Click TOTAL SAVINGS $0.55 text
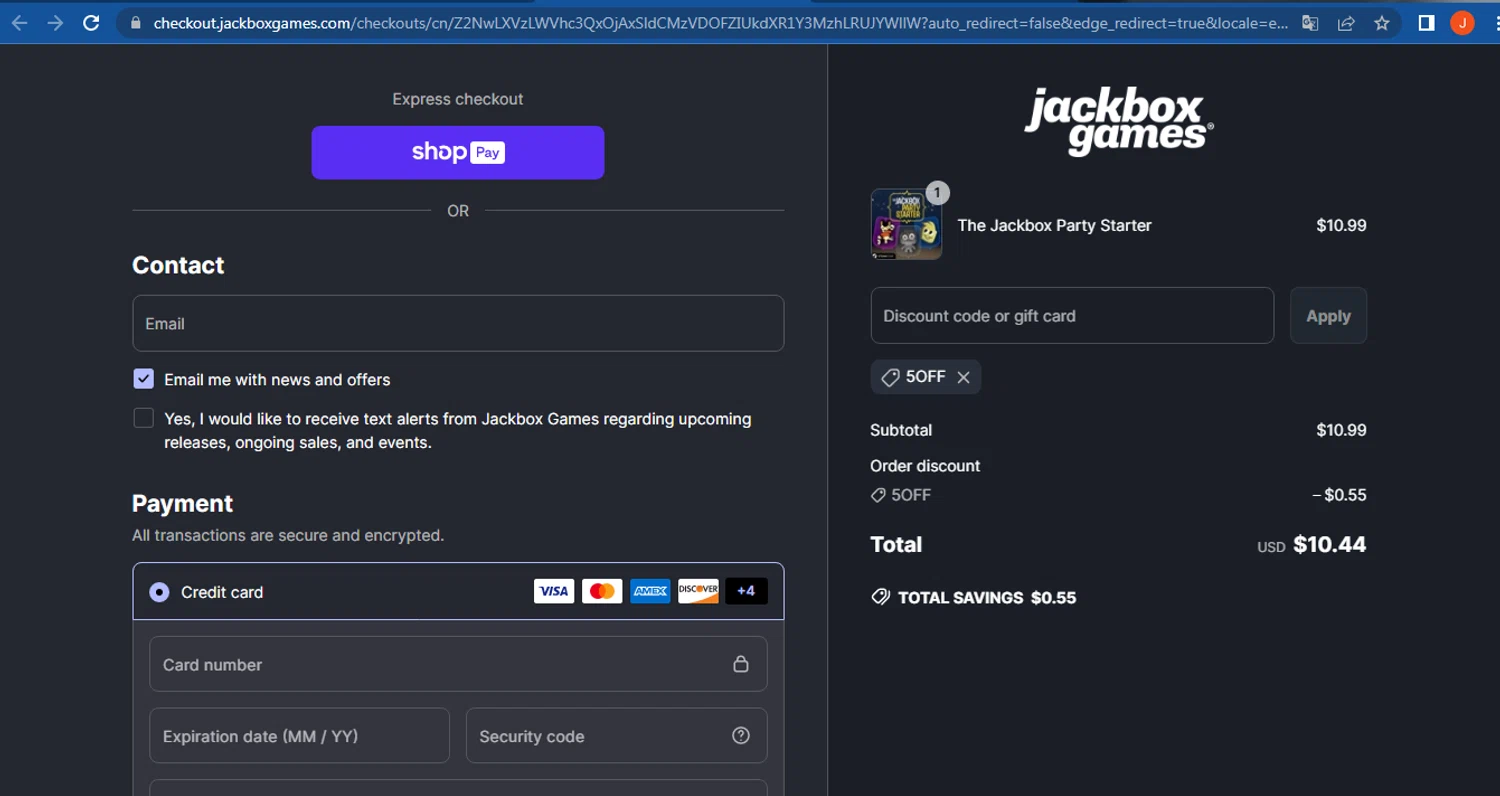This screenshot has height=796, width=1500. point(987,598)
